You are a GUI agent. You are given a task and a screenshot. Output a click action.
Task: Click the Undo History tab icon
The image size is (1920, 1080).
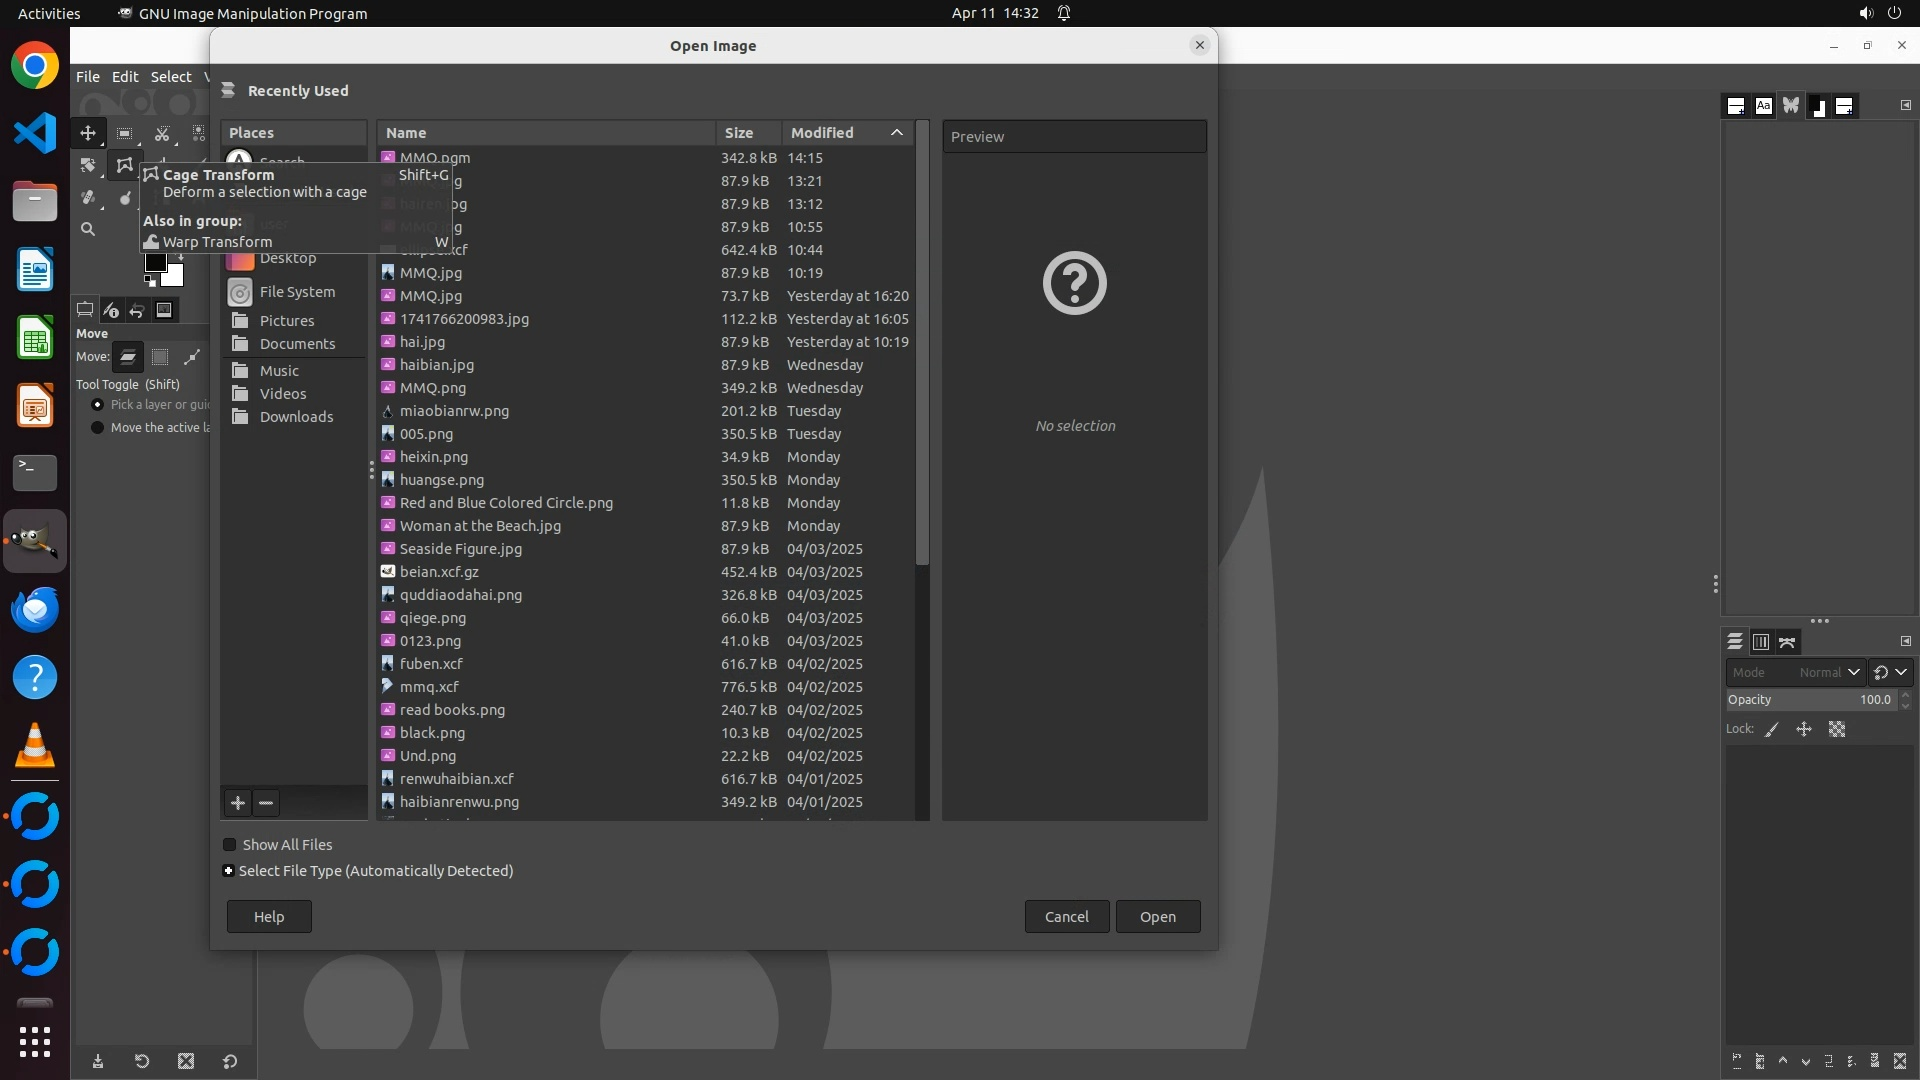137,310
